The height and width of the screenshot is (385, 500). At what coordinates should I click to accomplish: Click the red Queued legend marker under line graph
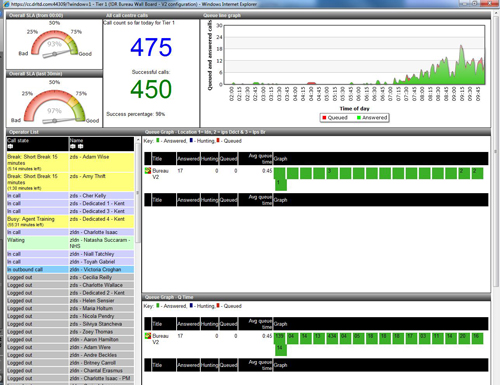pyautogui.click(x=324, y=118)
